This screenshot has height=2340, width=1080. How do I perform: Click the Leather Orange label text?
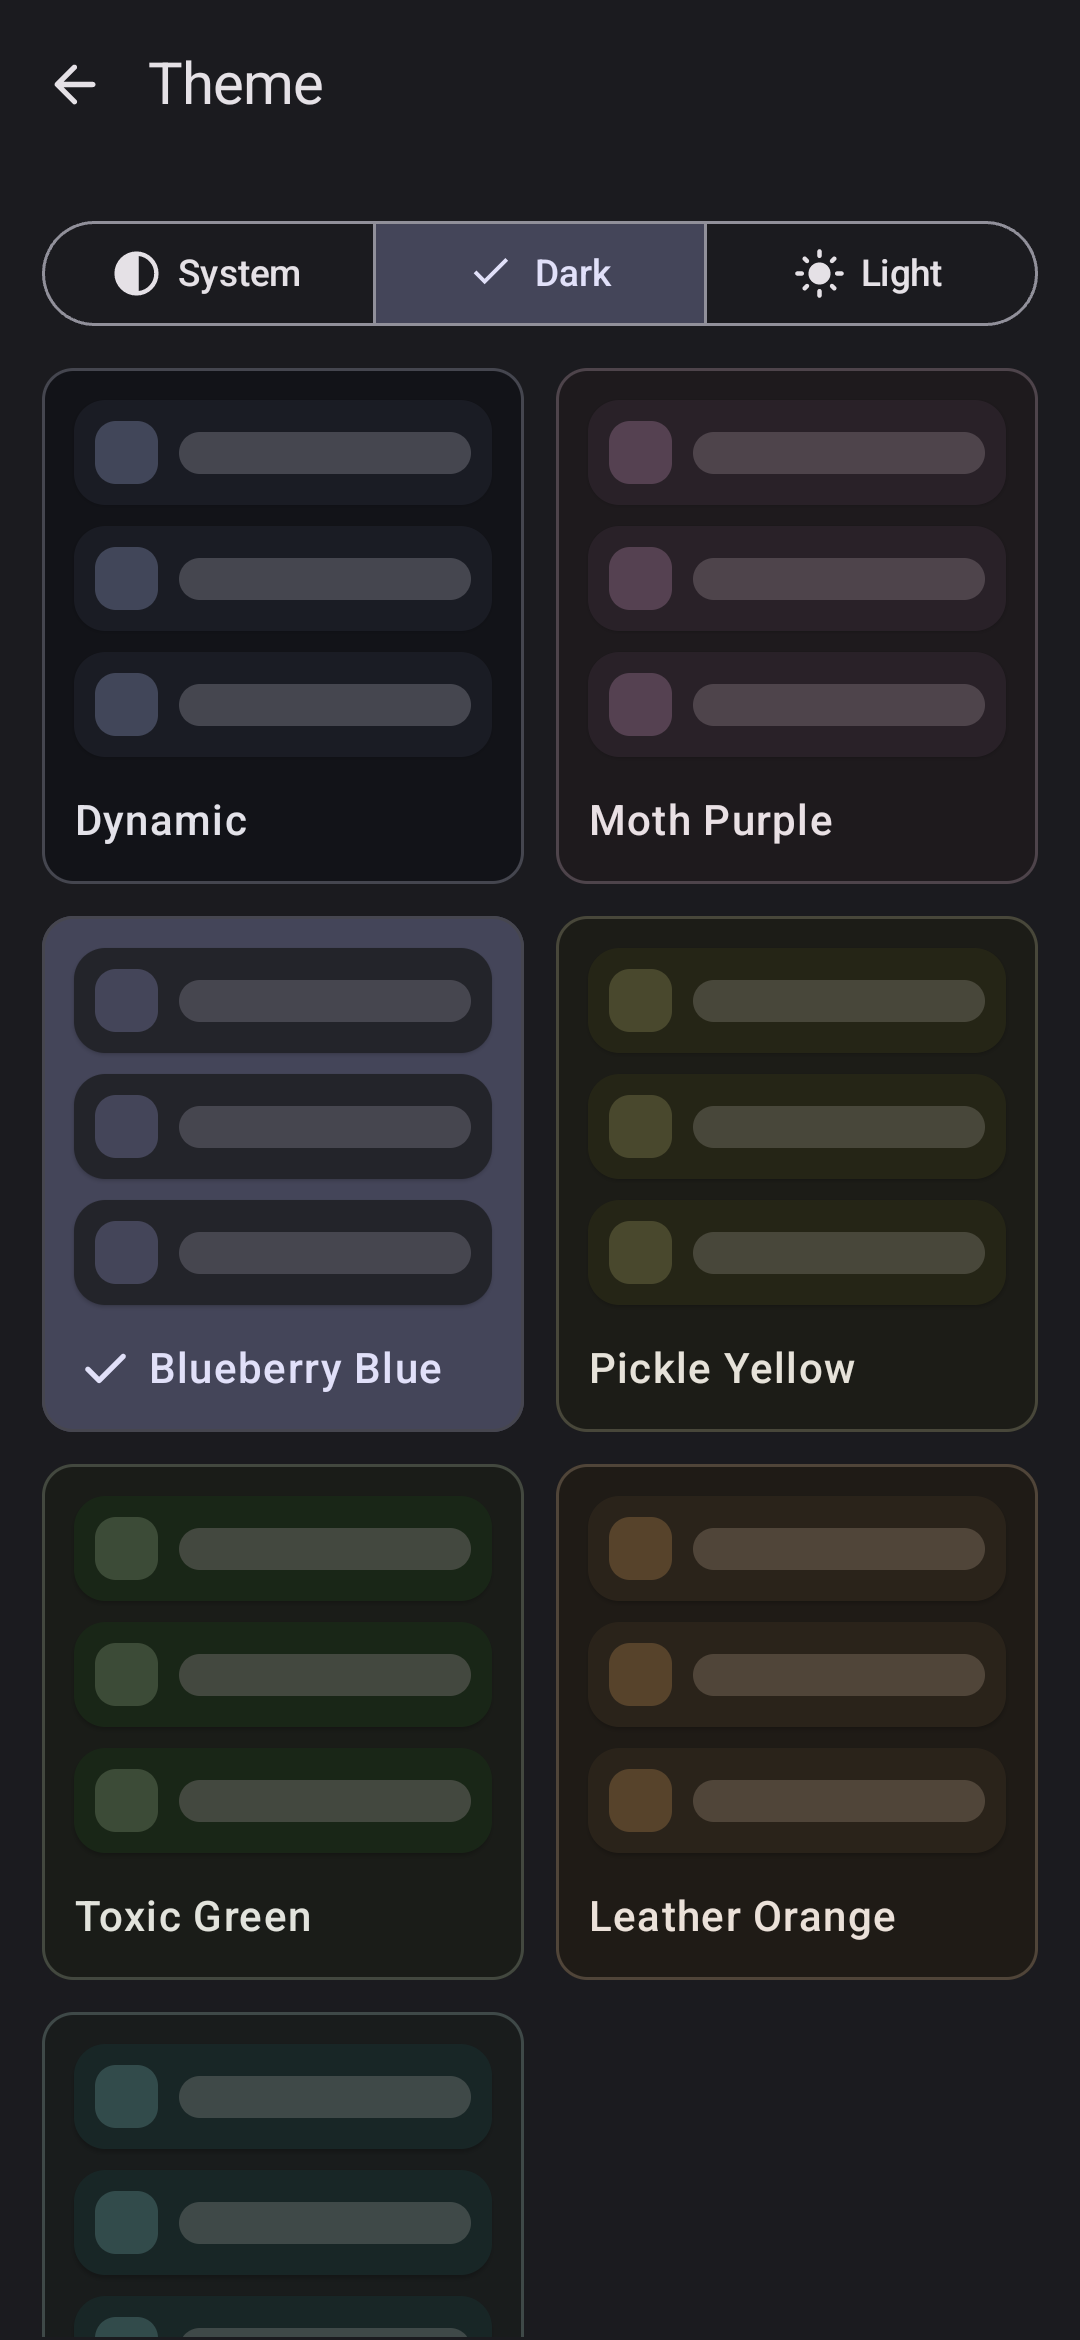(x=742, y=1917)
